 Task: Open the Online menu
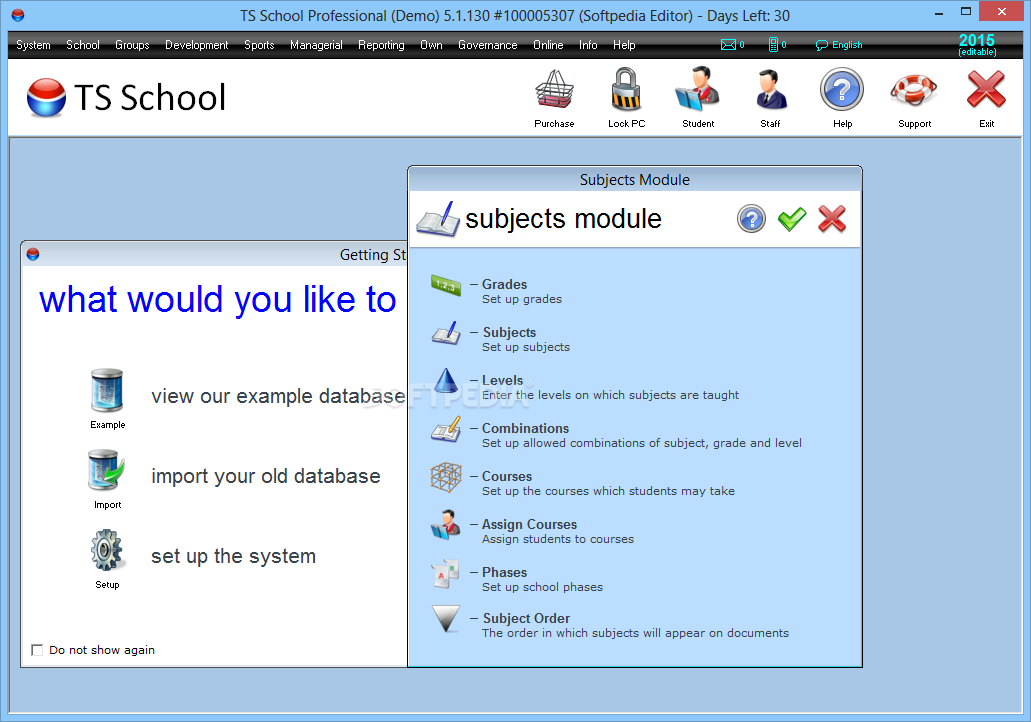point(548,45)
